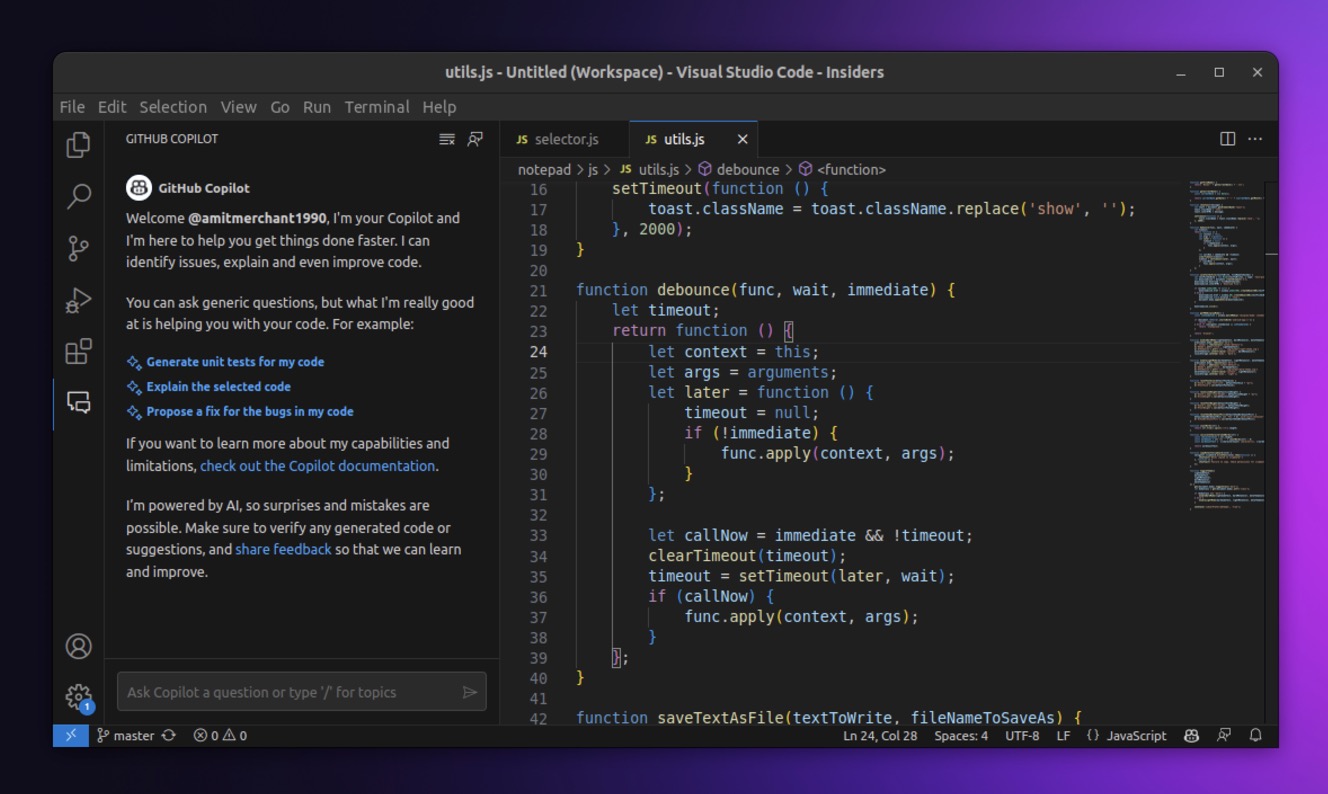Click line number 21 in the gutter
This screenshot has width=1328, height=794.
pyautogui.click(x=538, y=290)
